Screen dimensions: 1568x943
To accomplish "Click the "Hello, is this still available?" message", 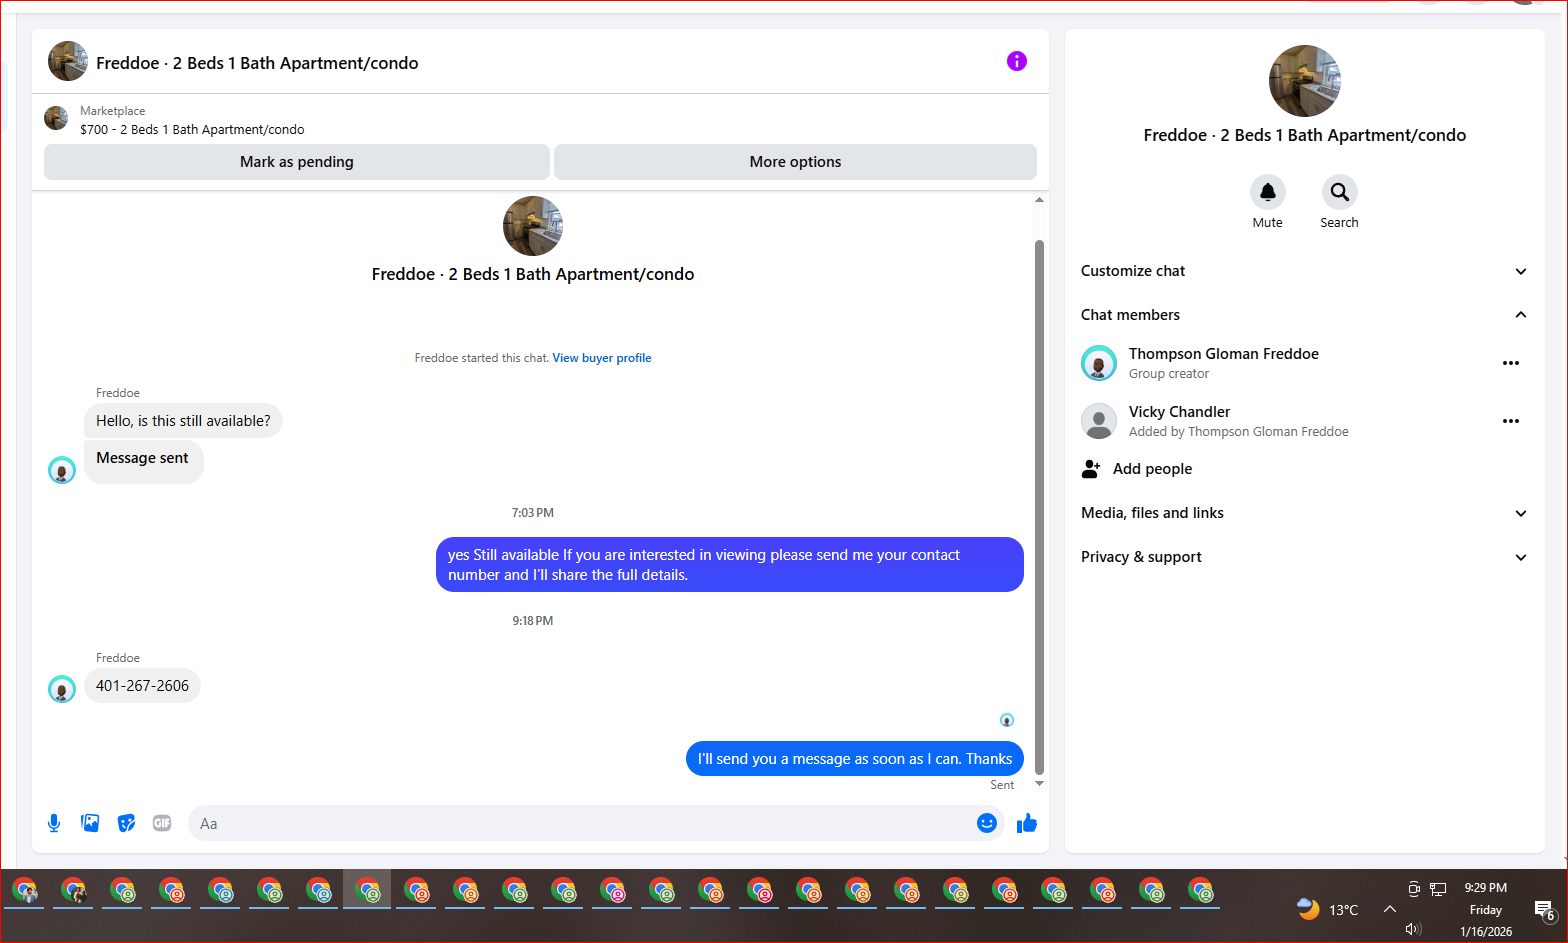I will pos(183,421).
